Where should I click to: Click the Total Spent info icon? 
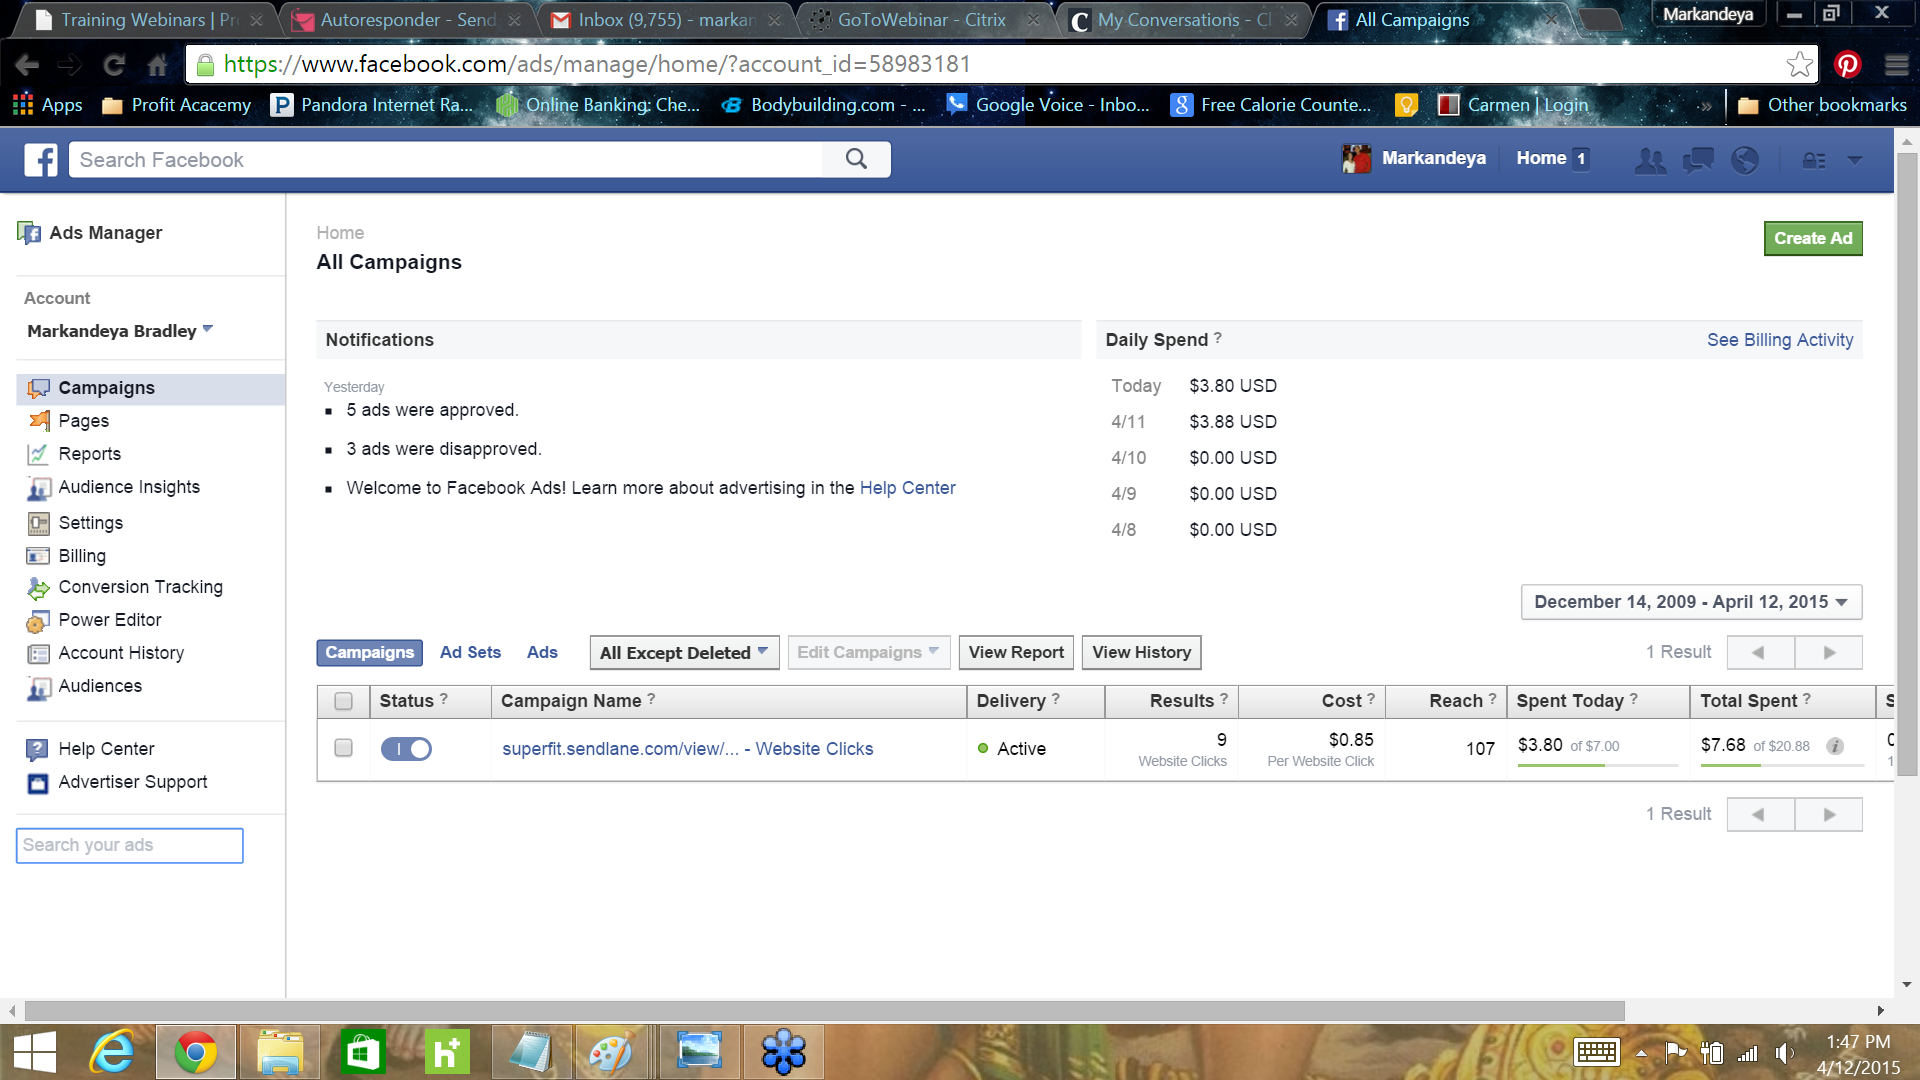1835,746
